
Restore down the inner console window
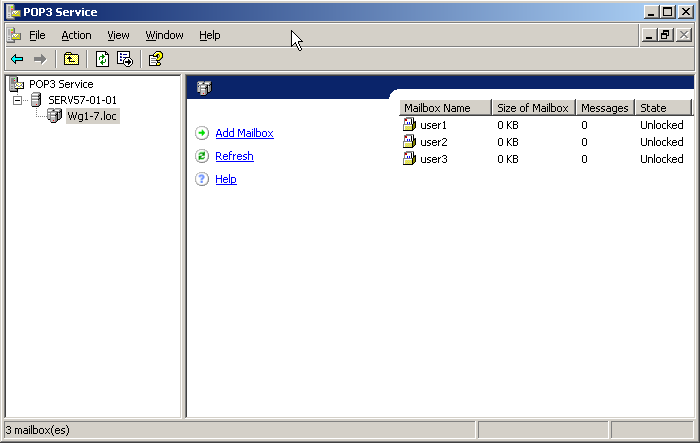pos(666,35)
